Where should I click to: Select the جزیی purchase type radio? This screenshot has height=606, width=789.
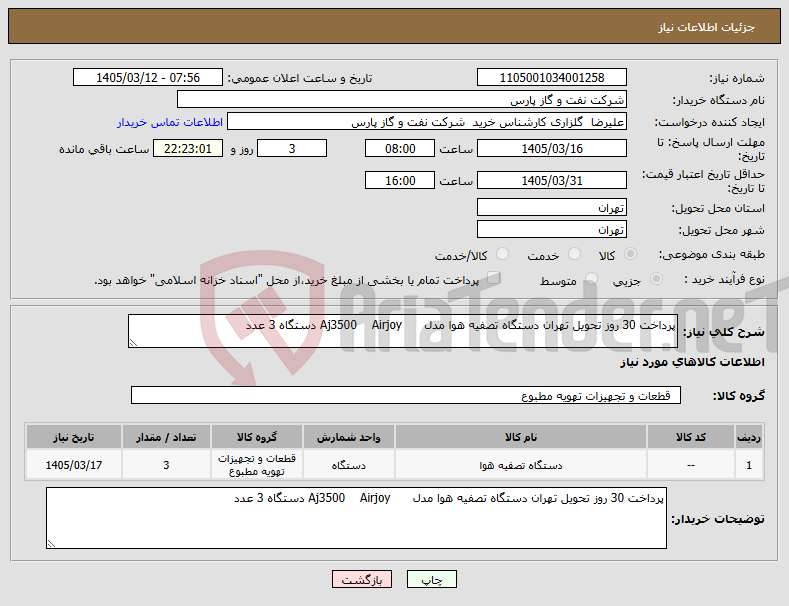click(656, 279)
